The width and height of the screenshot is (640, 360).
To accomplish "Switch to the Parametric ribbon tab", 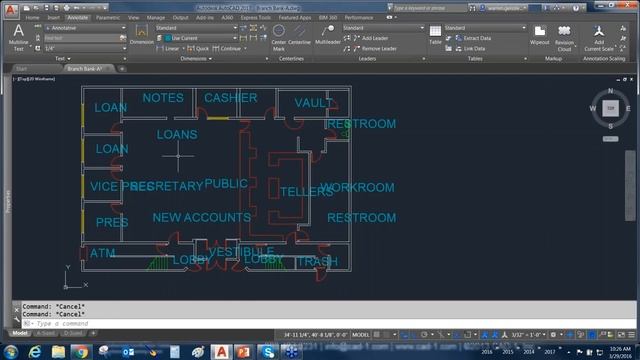I will pyautogui.click(x=108, y=18).
